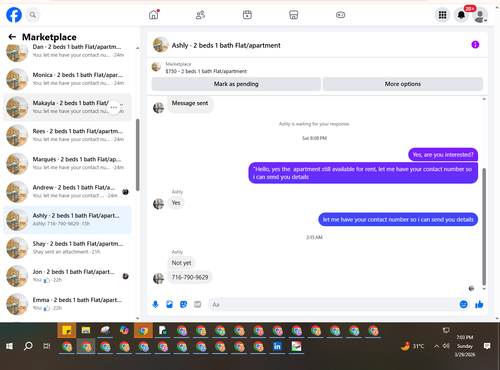
Task: Go to the Home feed icon
Action: coord(154,15)
